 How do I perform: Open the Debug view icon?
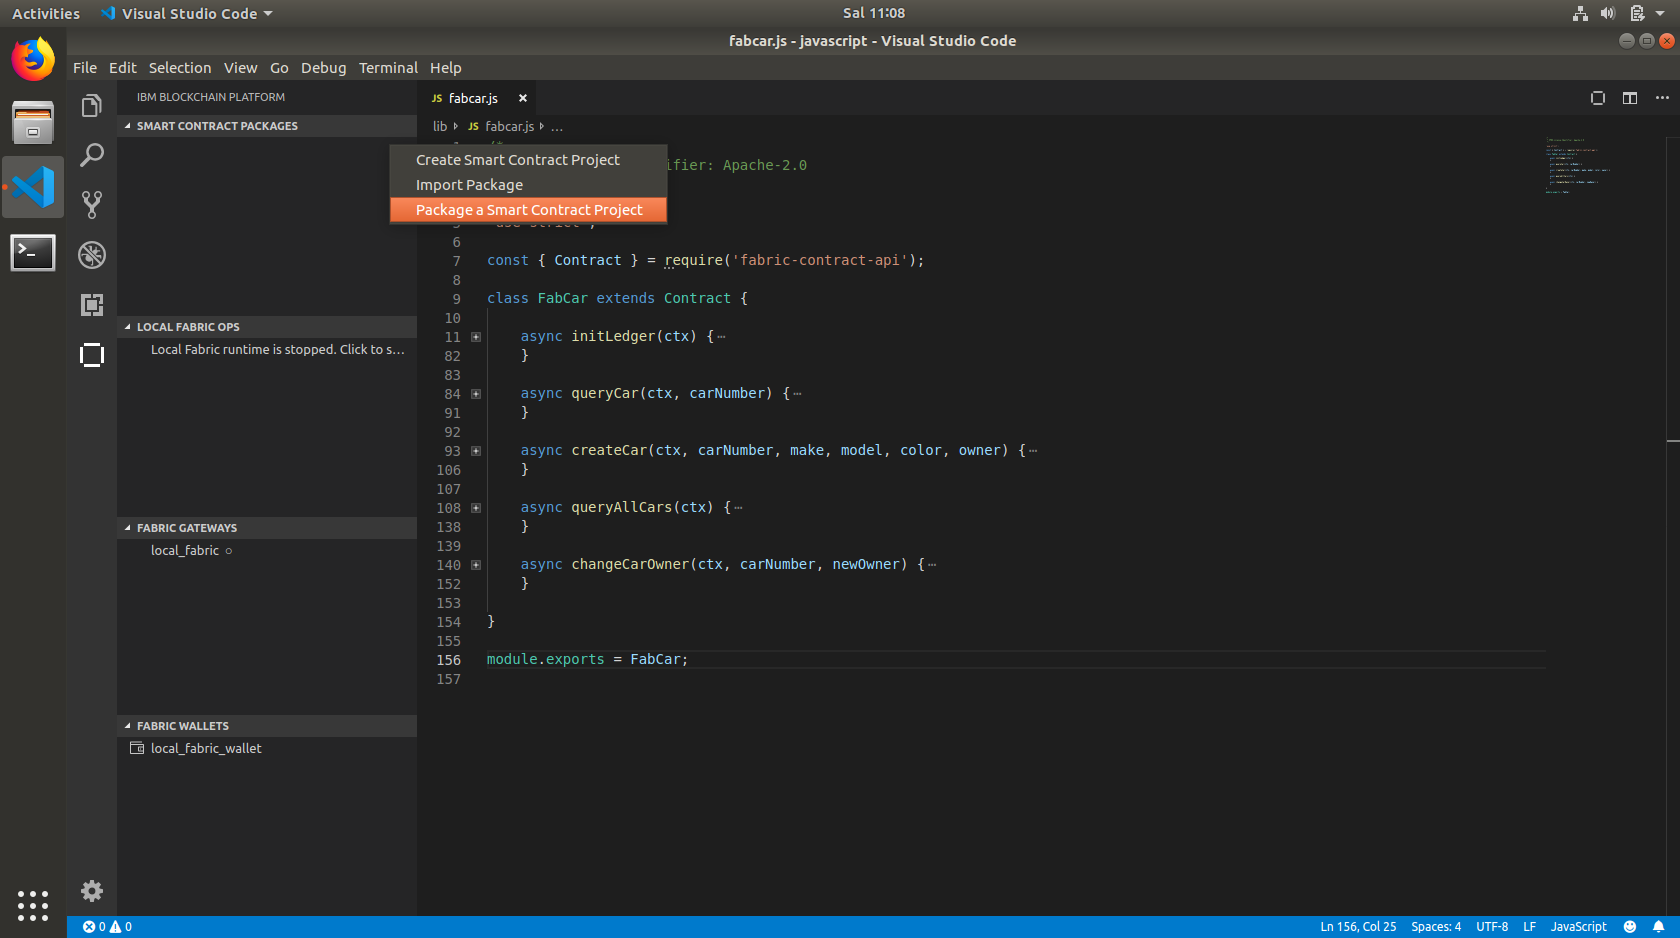tap(92, 255)
